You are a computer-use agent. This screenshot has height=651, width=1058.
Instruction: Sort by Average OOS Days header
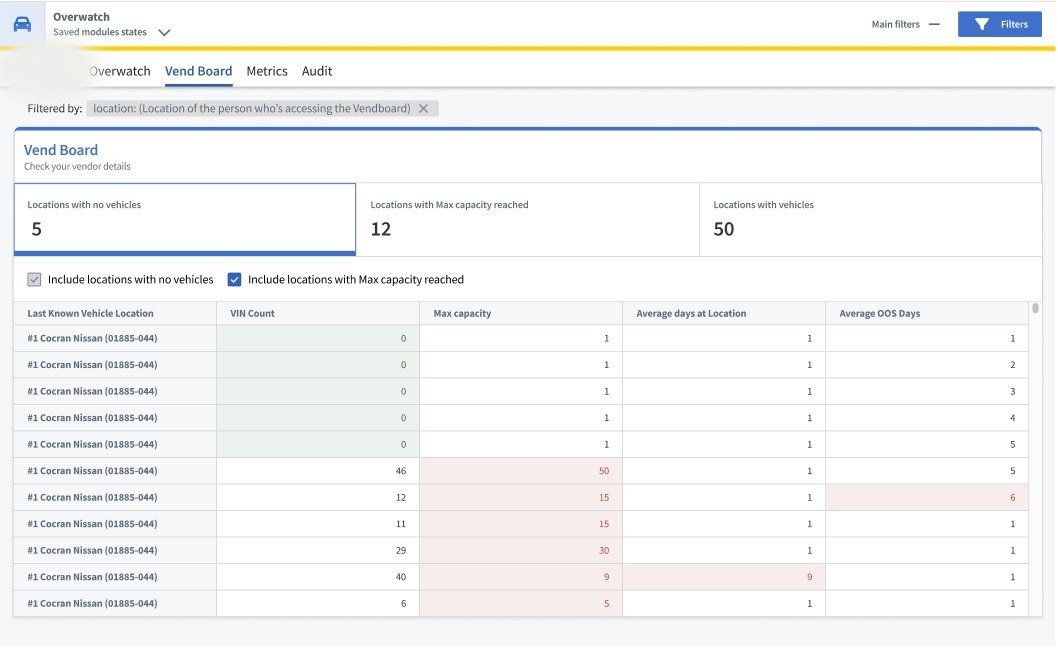[x=879, y=314]
